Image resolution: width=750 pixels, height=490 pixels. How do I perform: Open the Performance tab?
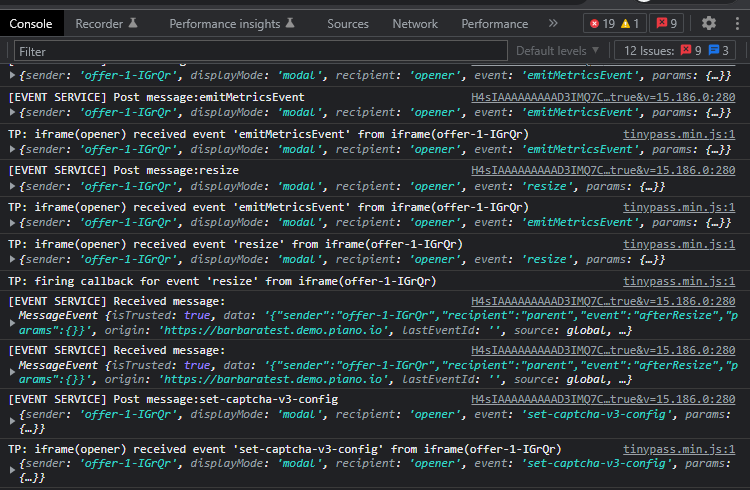click(495, 23)
